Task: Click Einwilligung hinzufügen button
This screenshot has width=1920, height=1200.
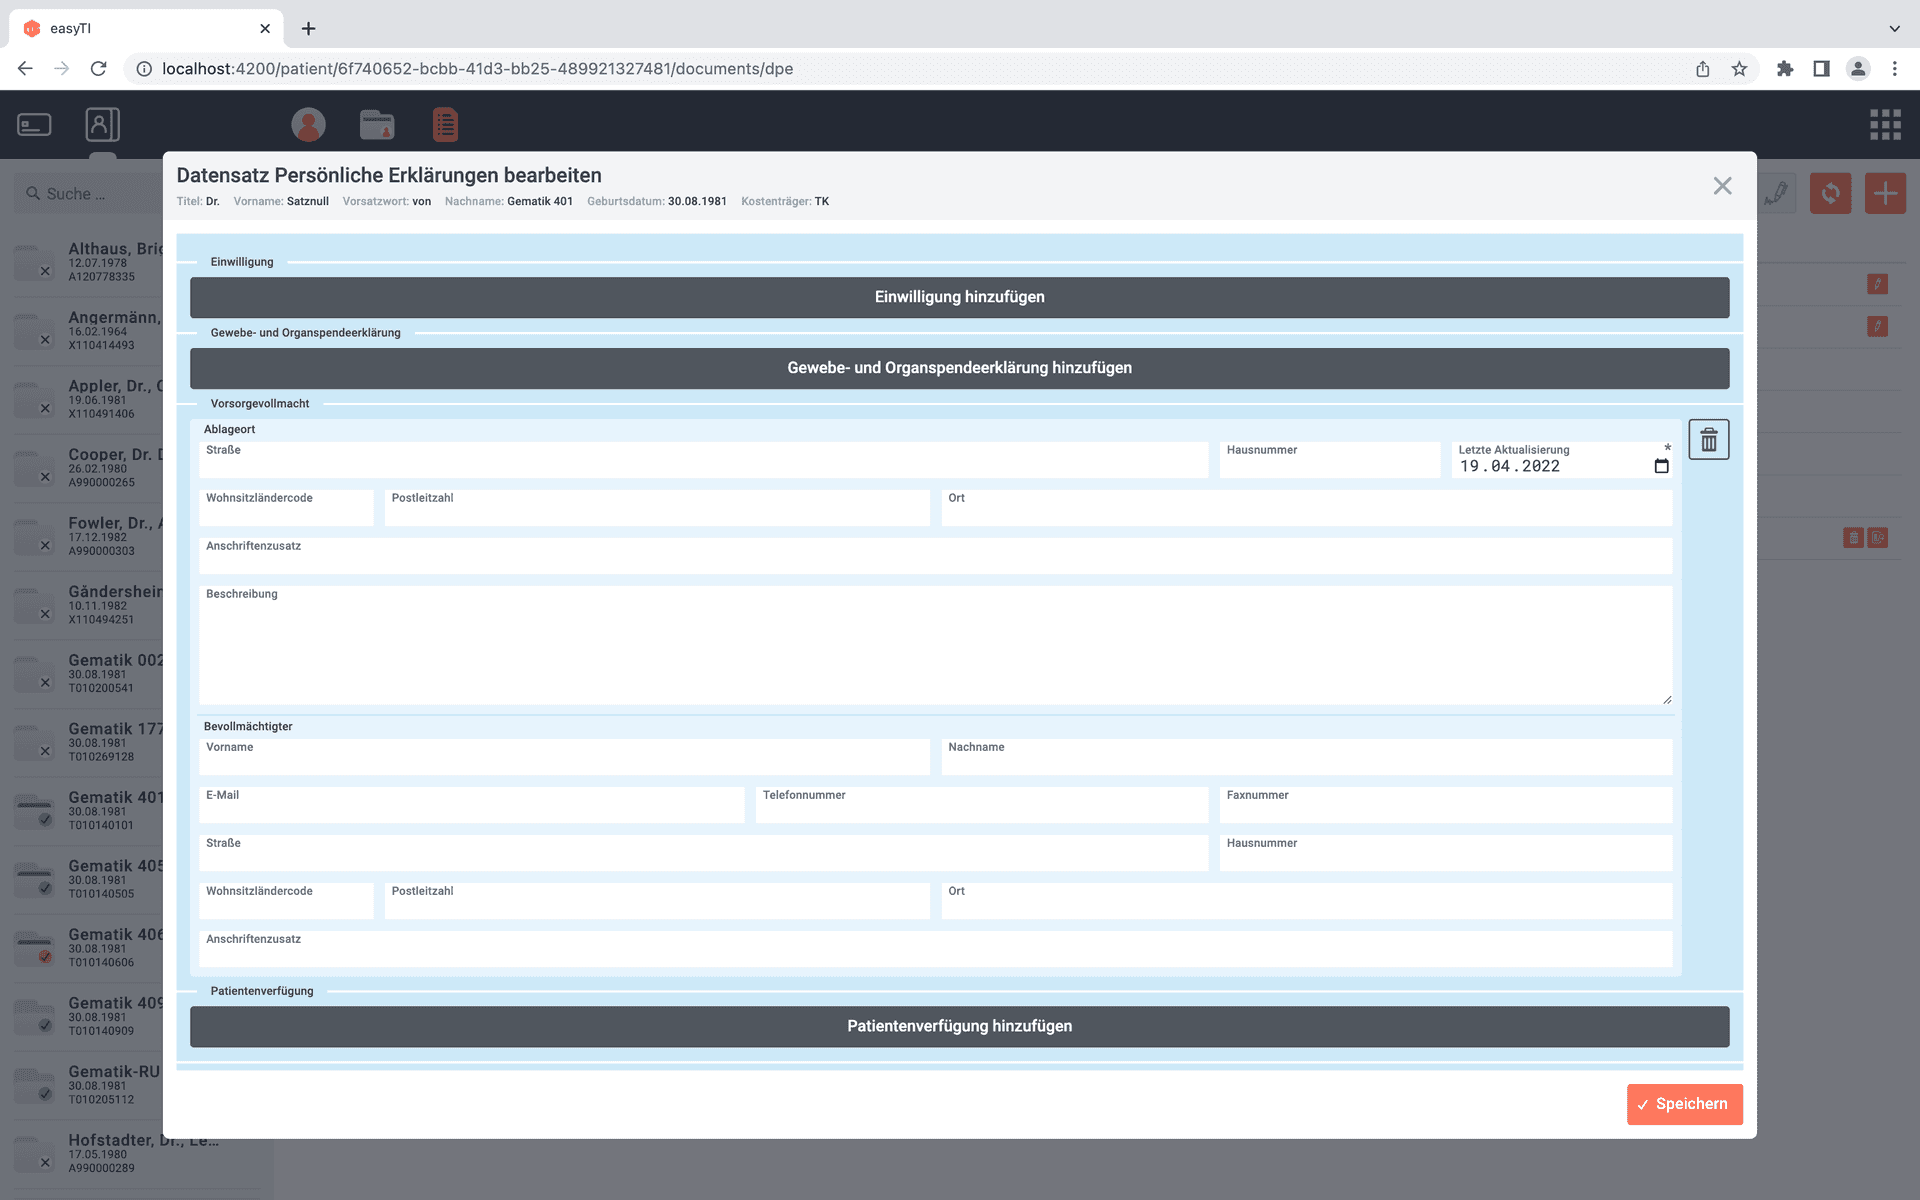Action: pos(959,297)
